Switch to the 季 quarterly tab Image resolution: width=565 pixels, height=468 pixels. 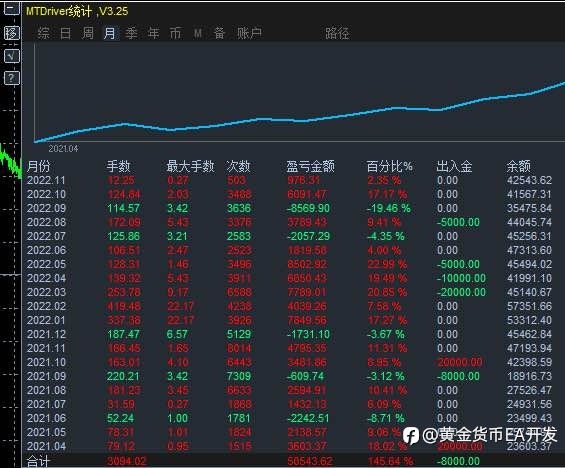(132, 33)
